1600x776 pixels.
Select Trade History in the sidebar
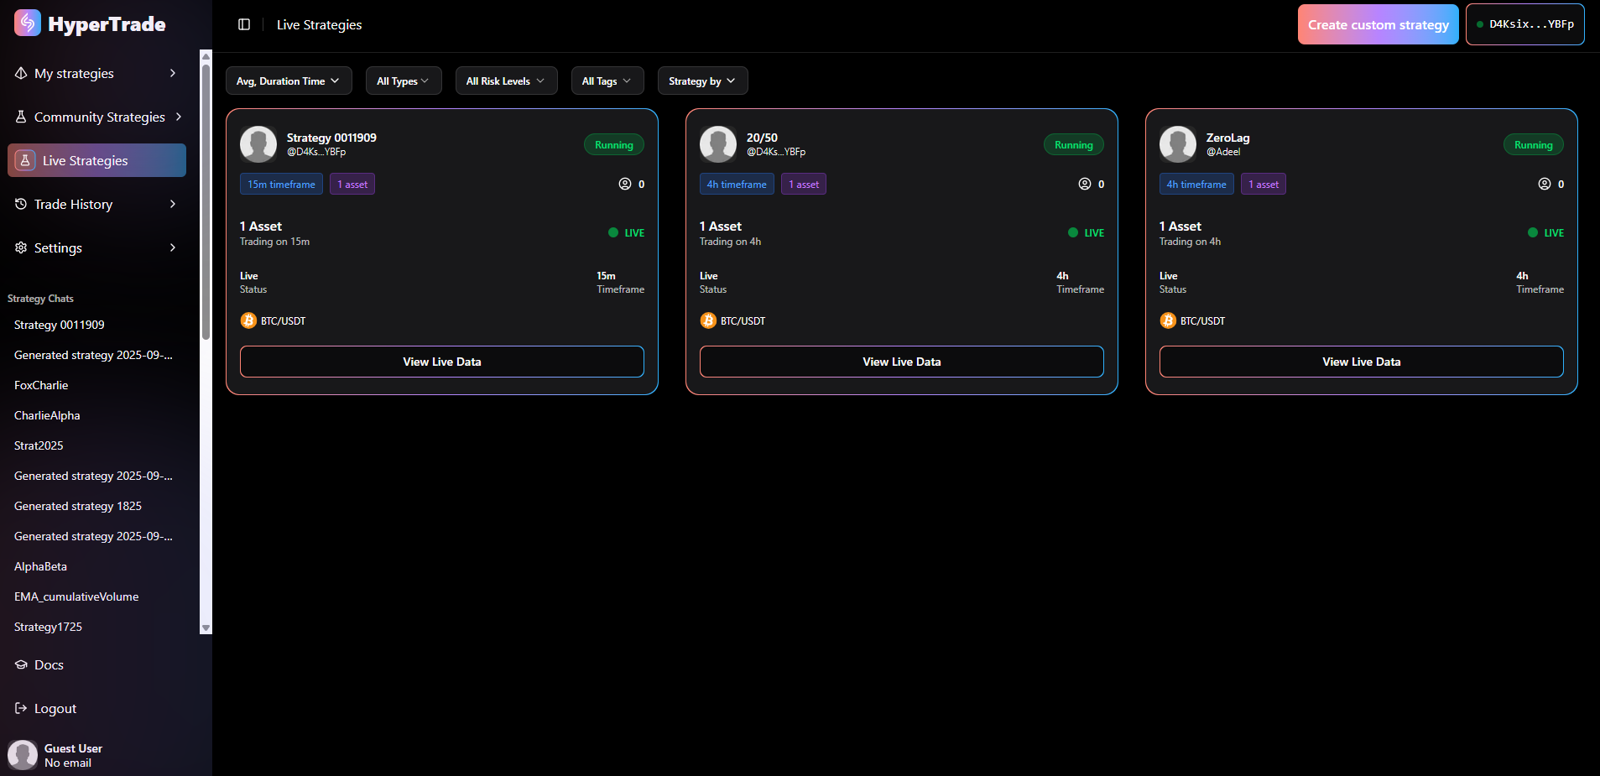73,204
